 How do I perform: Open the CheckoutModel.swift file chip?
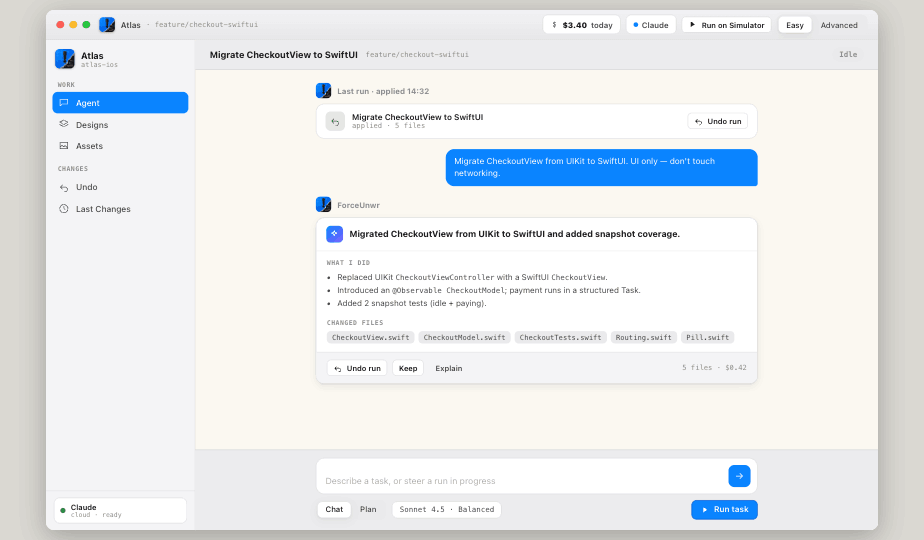pos(464,337)
